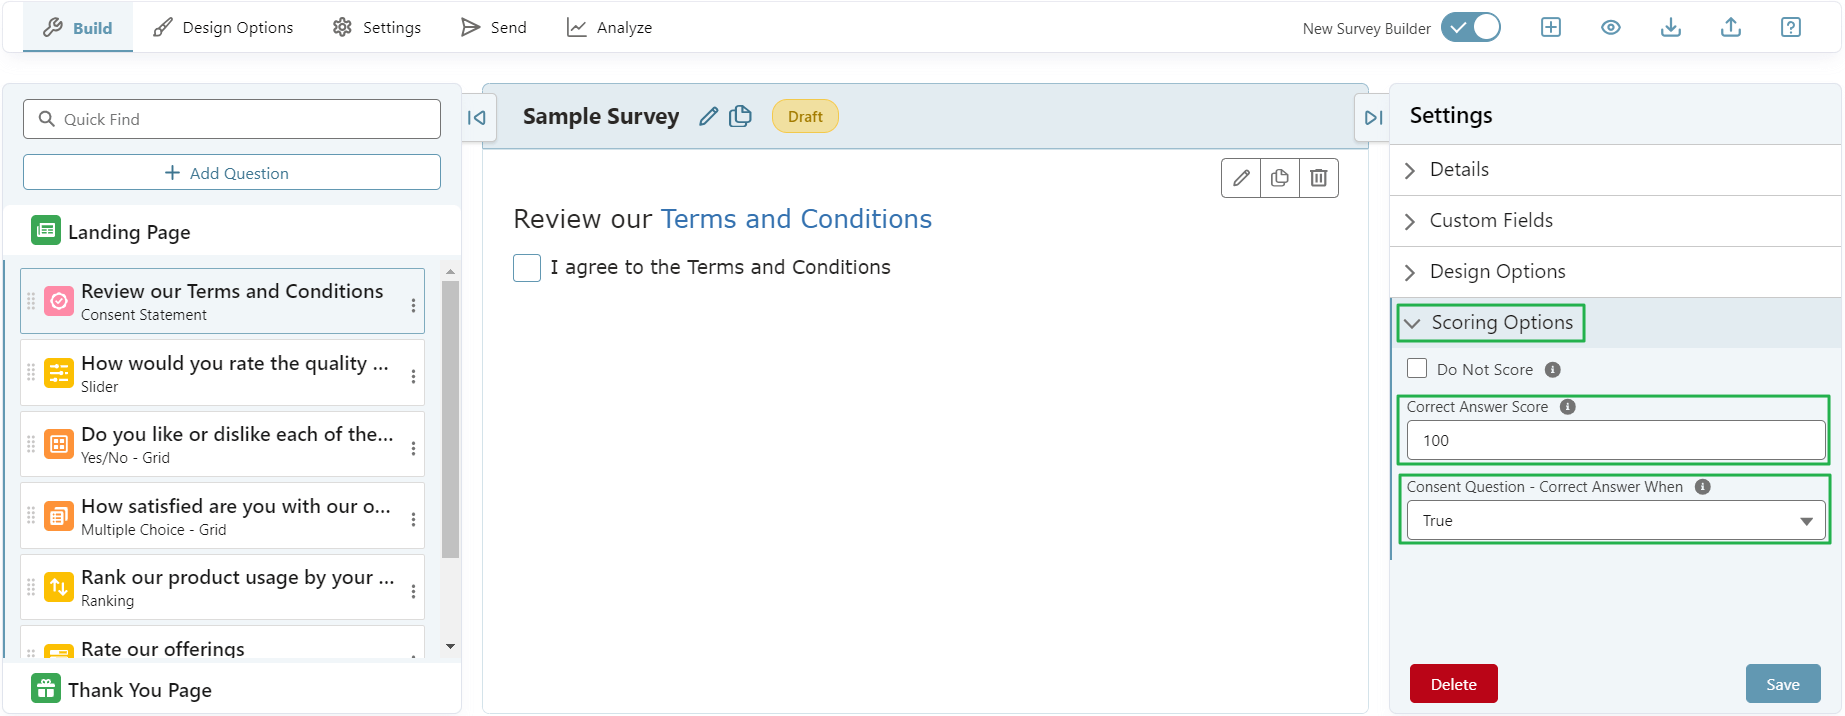The height and width of the screenshot is (716, 1845).
Task: Collapse the Scoring Options section
Action: click(x=1491, y=322)
